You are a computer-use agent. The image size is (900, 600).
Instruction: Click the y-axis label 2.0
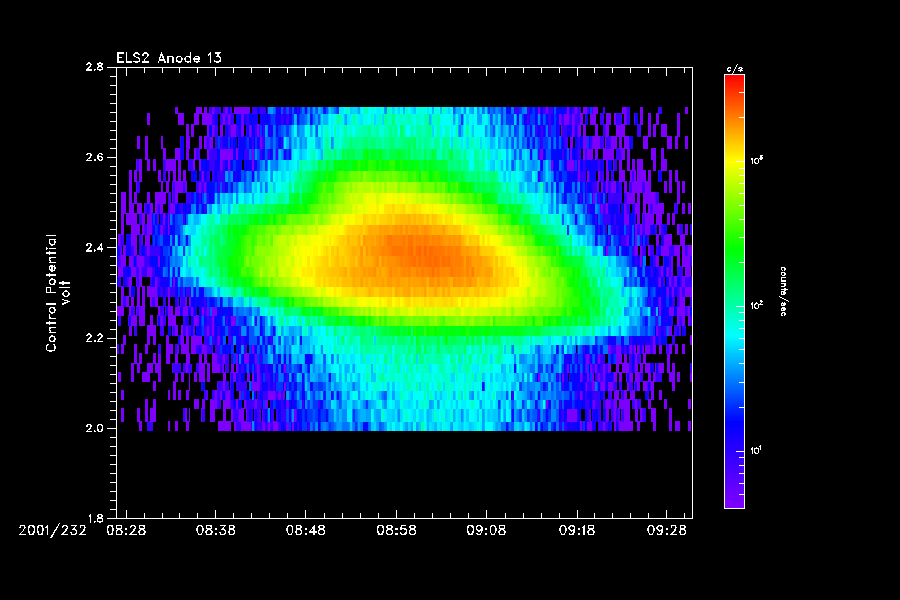(95, 428)
